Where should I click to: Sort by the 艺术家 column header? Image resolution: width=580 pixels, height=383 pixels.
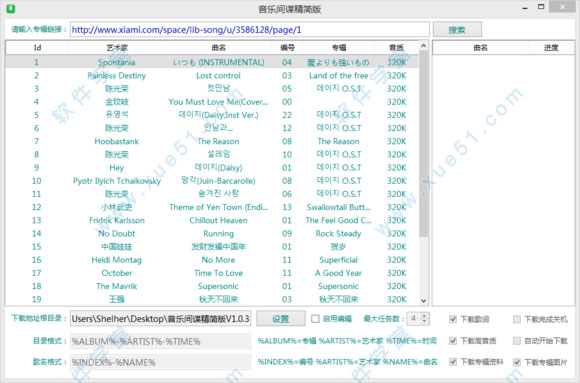[x=117, y=48]
